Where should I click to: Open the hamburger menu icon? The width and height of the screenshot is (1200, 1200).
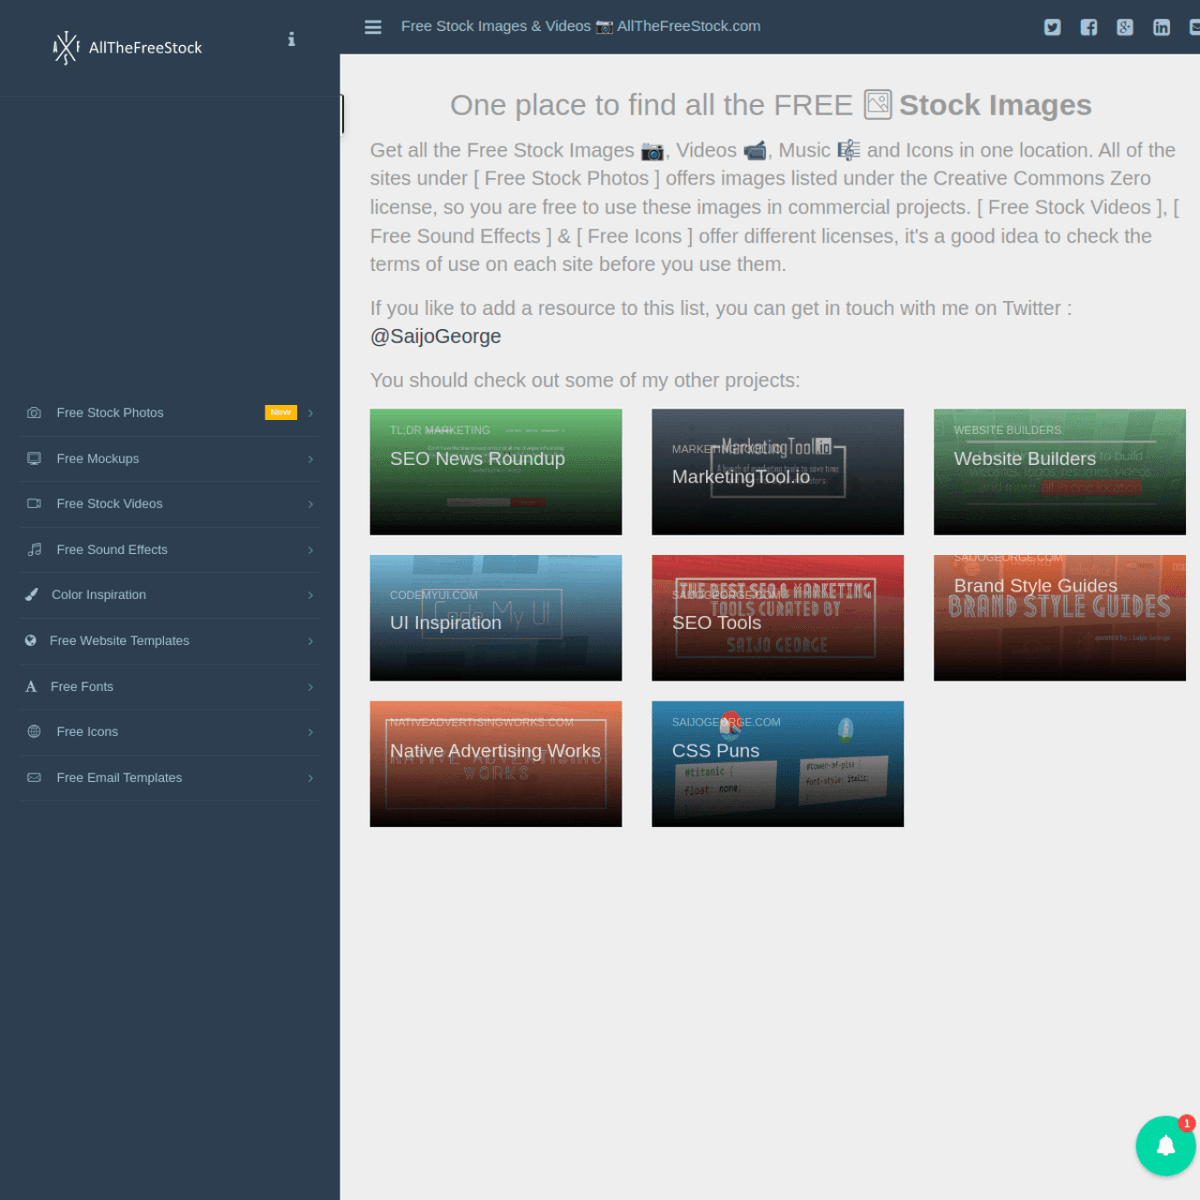[x=373, y=27]
